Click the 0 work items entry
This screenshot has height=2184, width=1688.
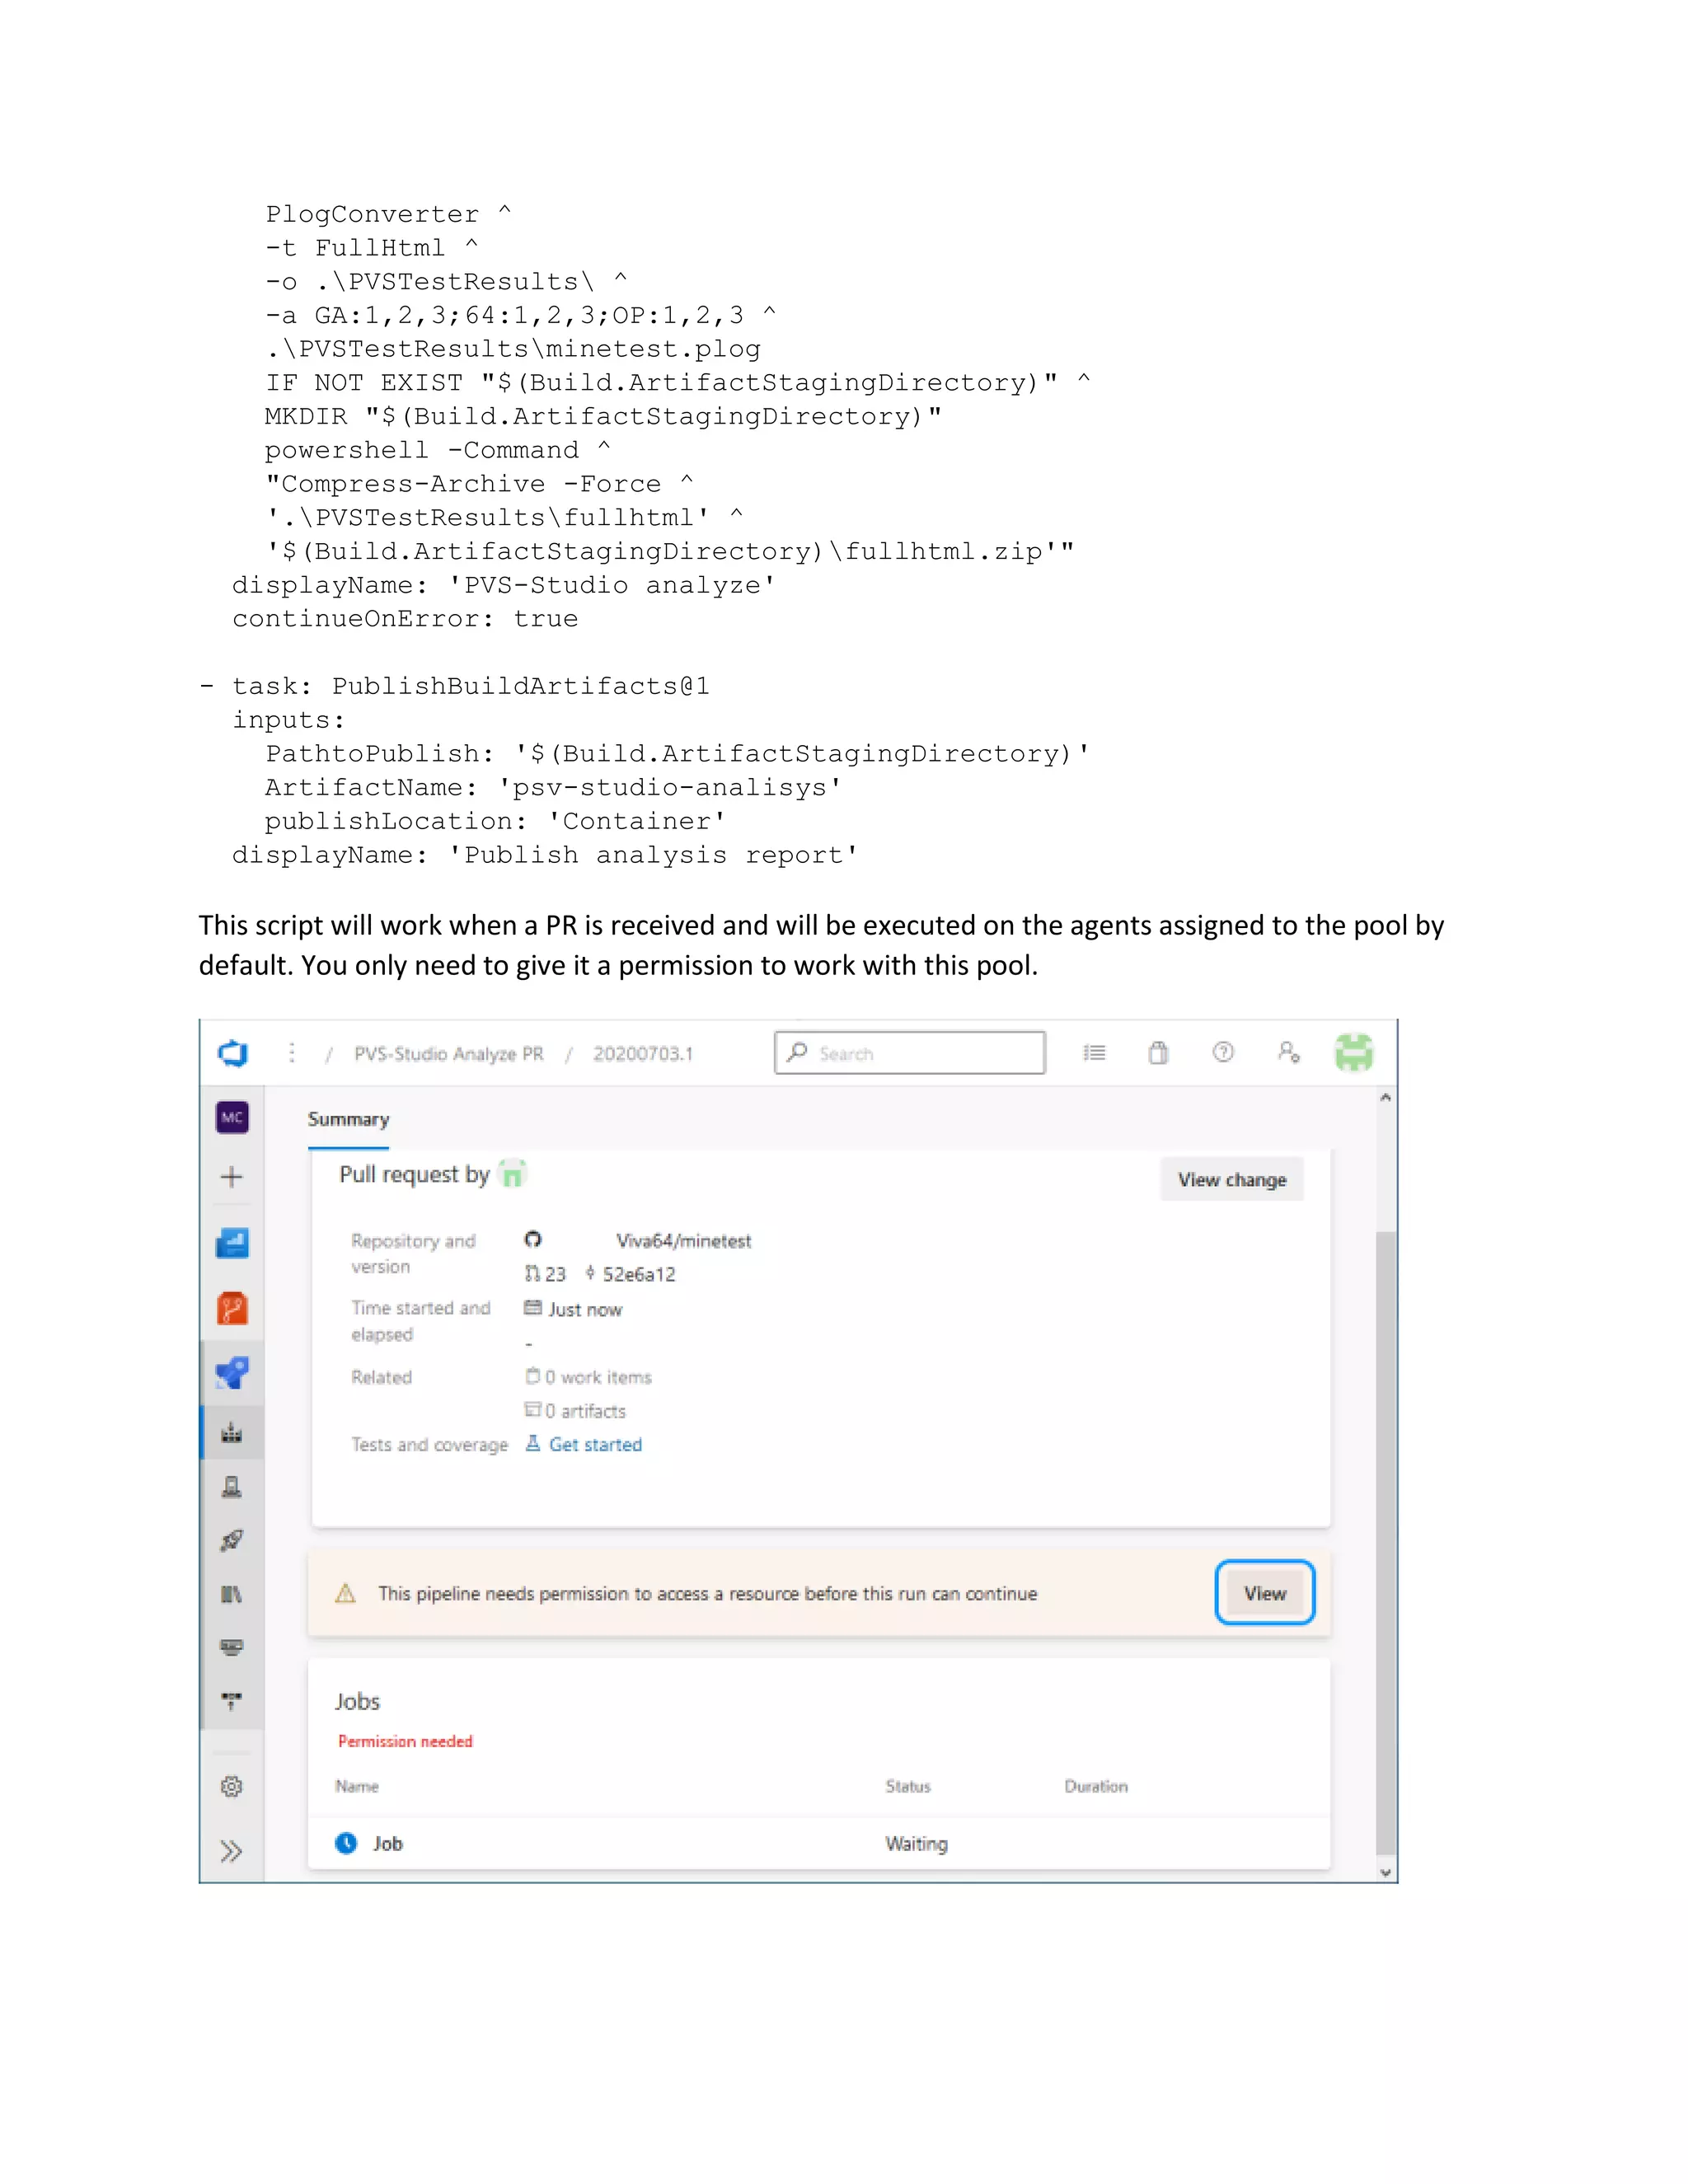click(589, 1377)
